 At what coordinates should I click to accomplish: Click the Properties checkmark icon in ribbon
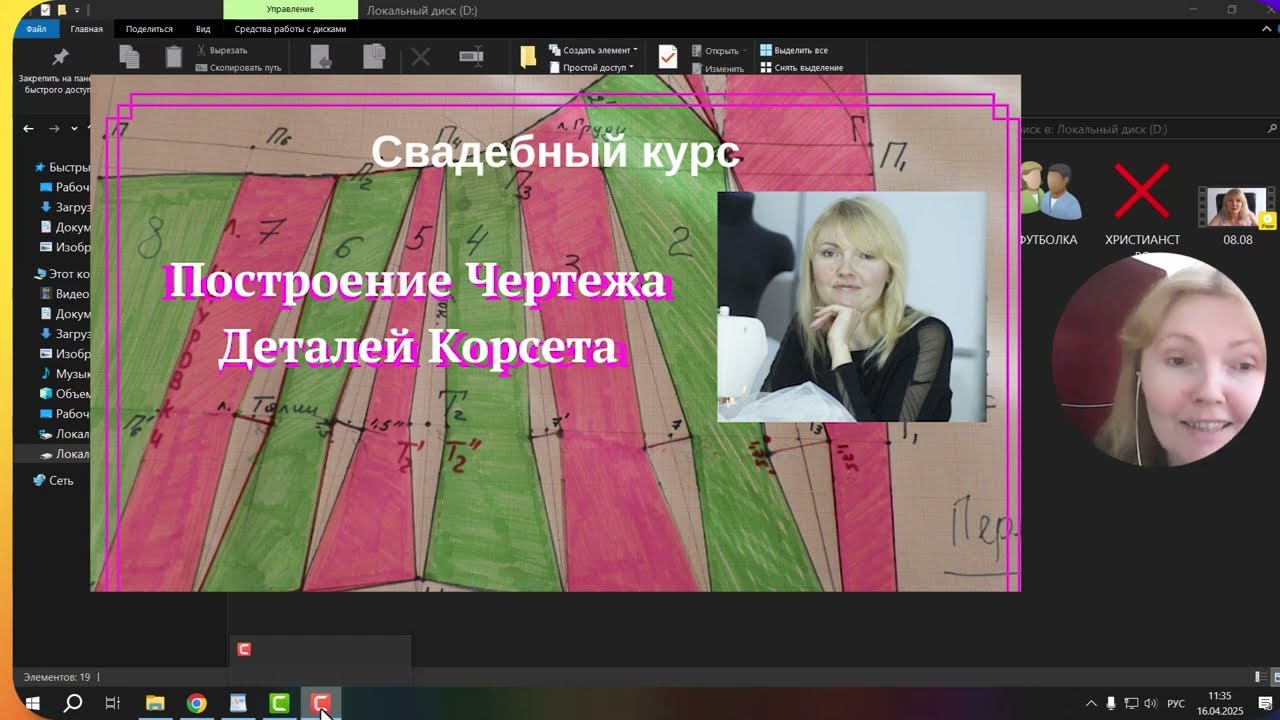pyautogui.click(x=668, y=57)
